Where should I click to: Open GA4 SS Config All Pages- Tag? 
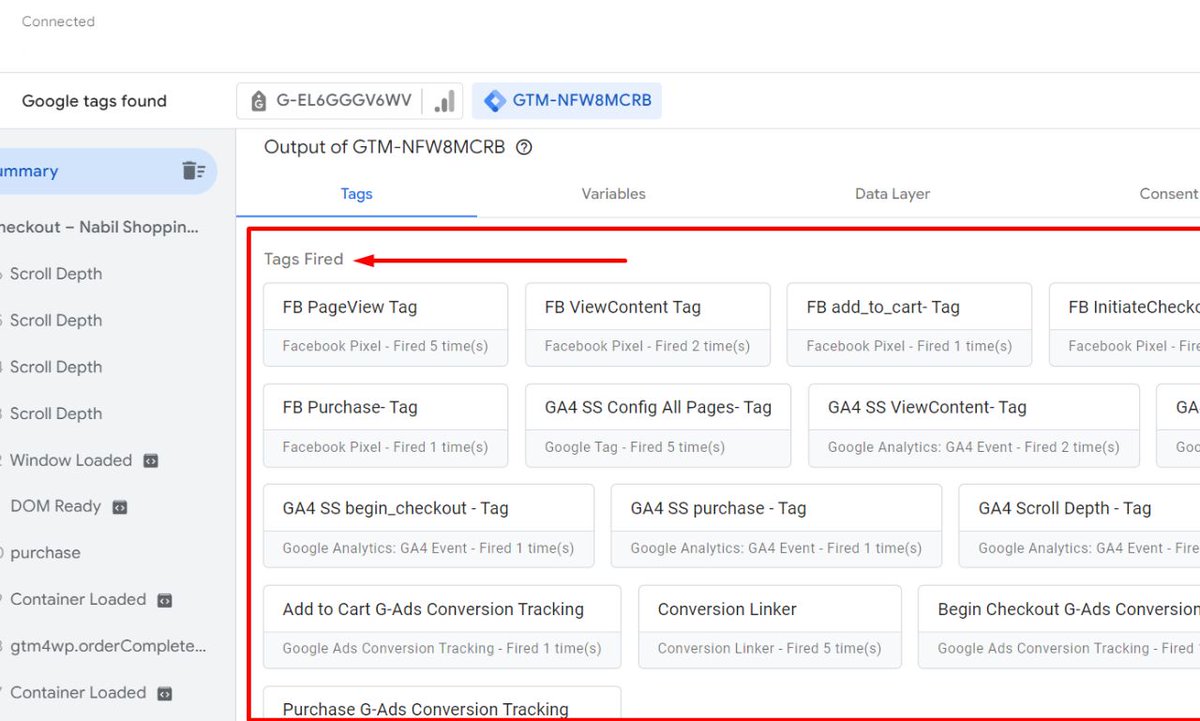(658, 425)
